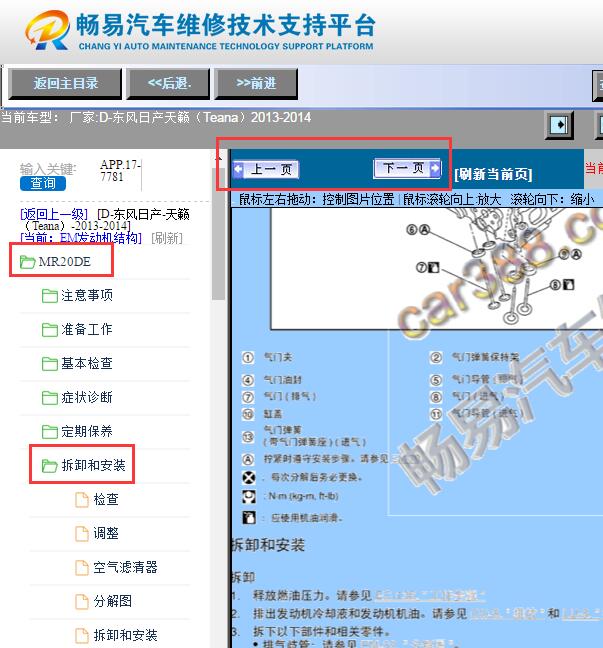Collapse the 拆卸和安装 folder
Viewport: 603px width, 648px height.
93,465
